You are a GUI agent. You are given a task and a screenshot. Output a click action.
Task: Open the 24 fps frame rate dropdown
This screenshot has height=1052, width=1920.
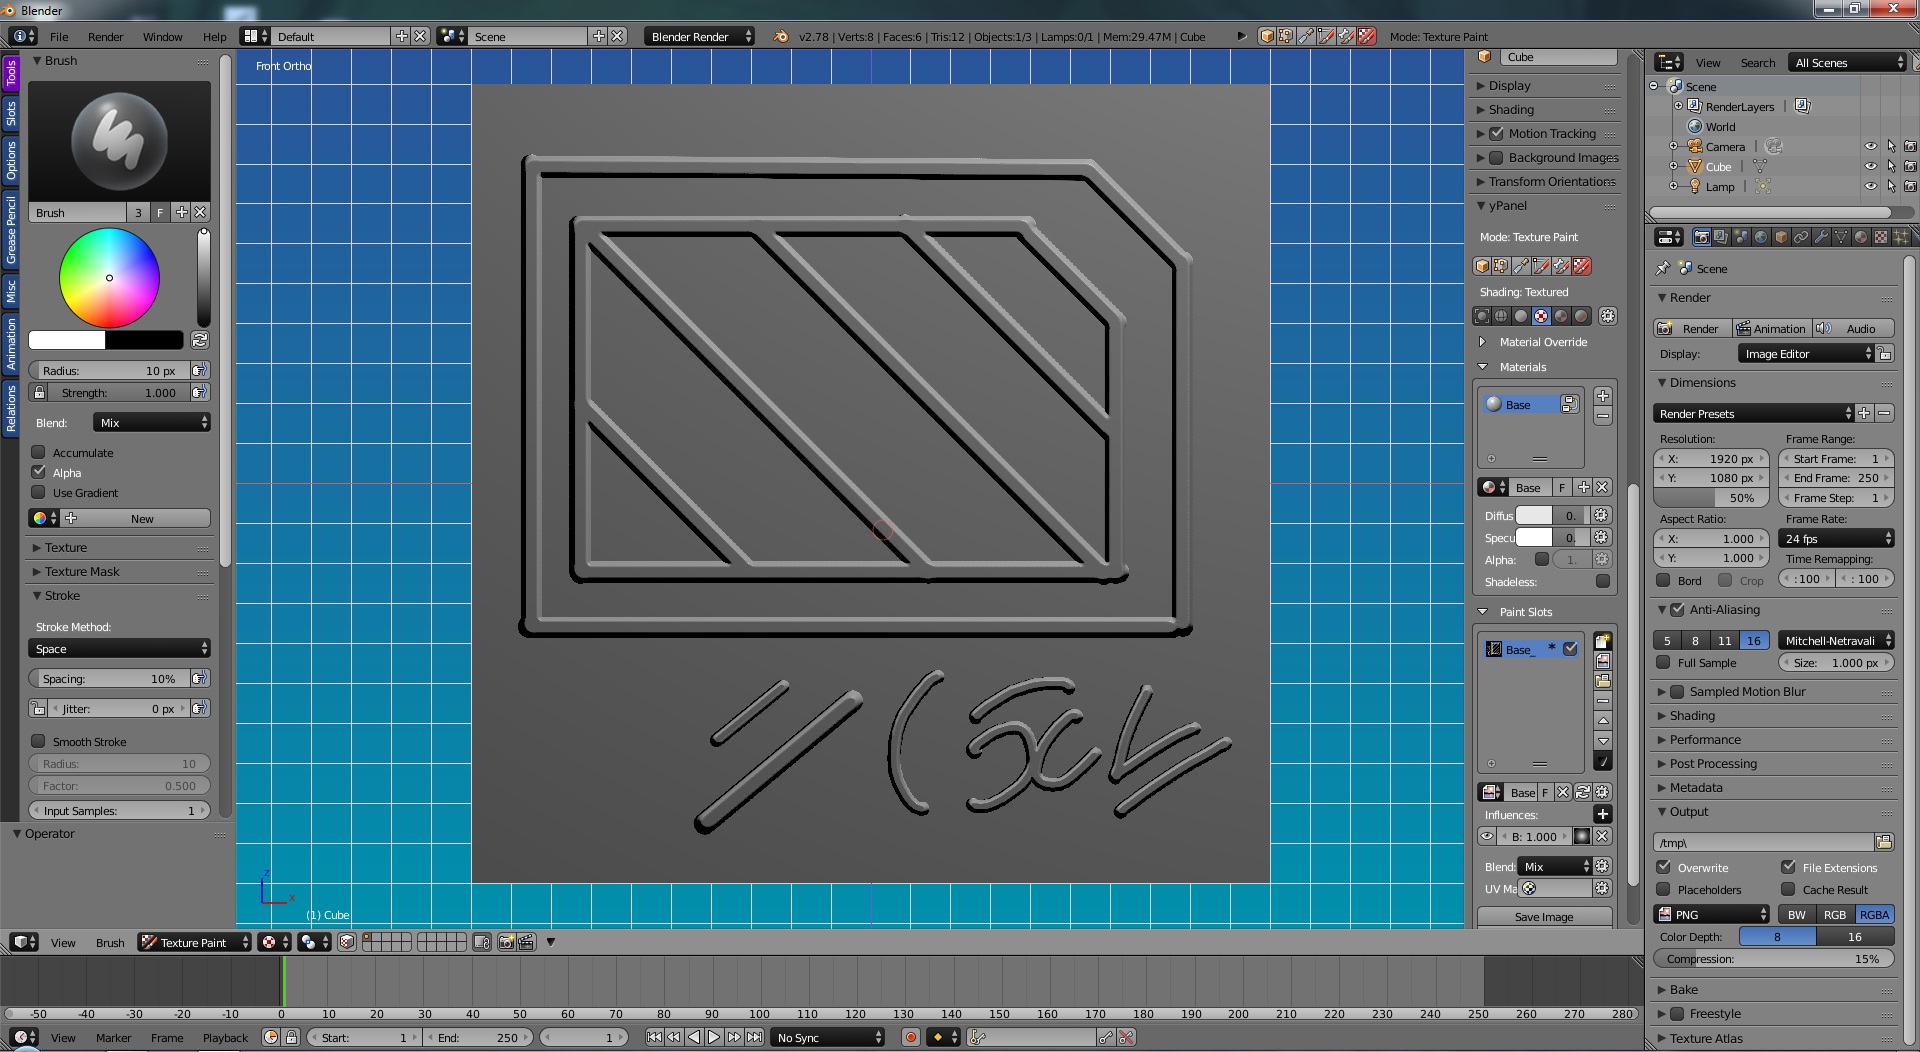tap(1837, 538)
